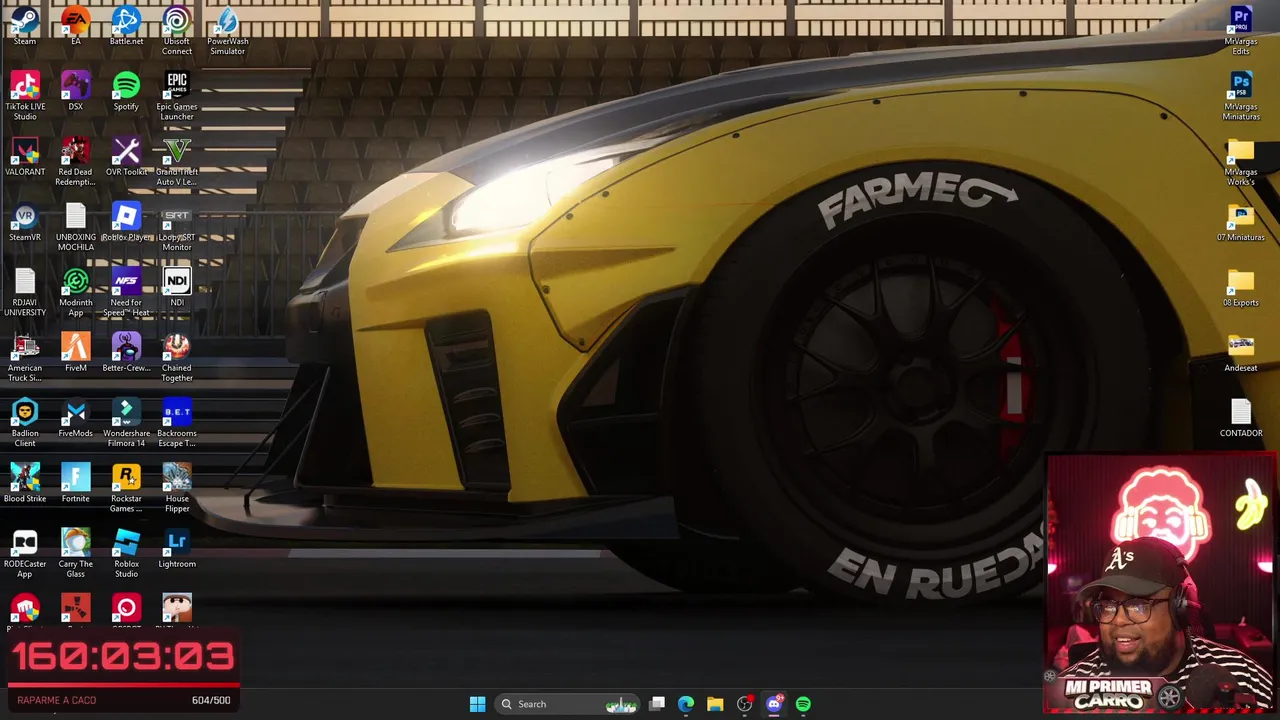Select the House Flipper icon
Image resolution: width=1280 pixels, height=720 pixels.
tap(177, 488)
